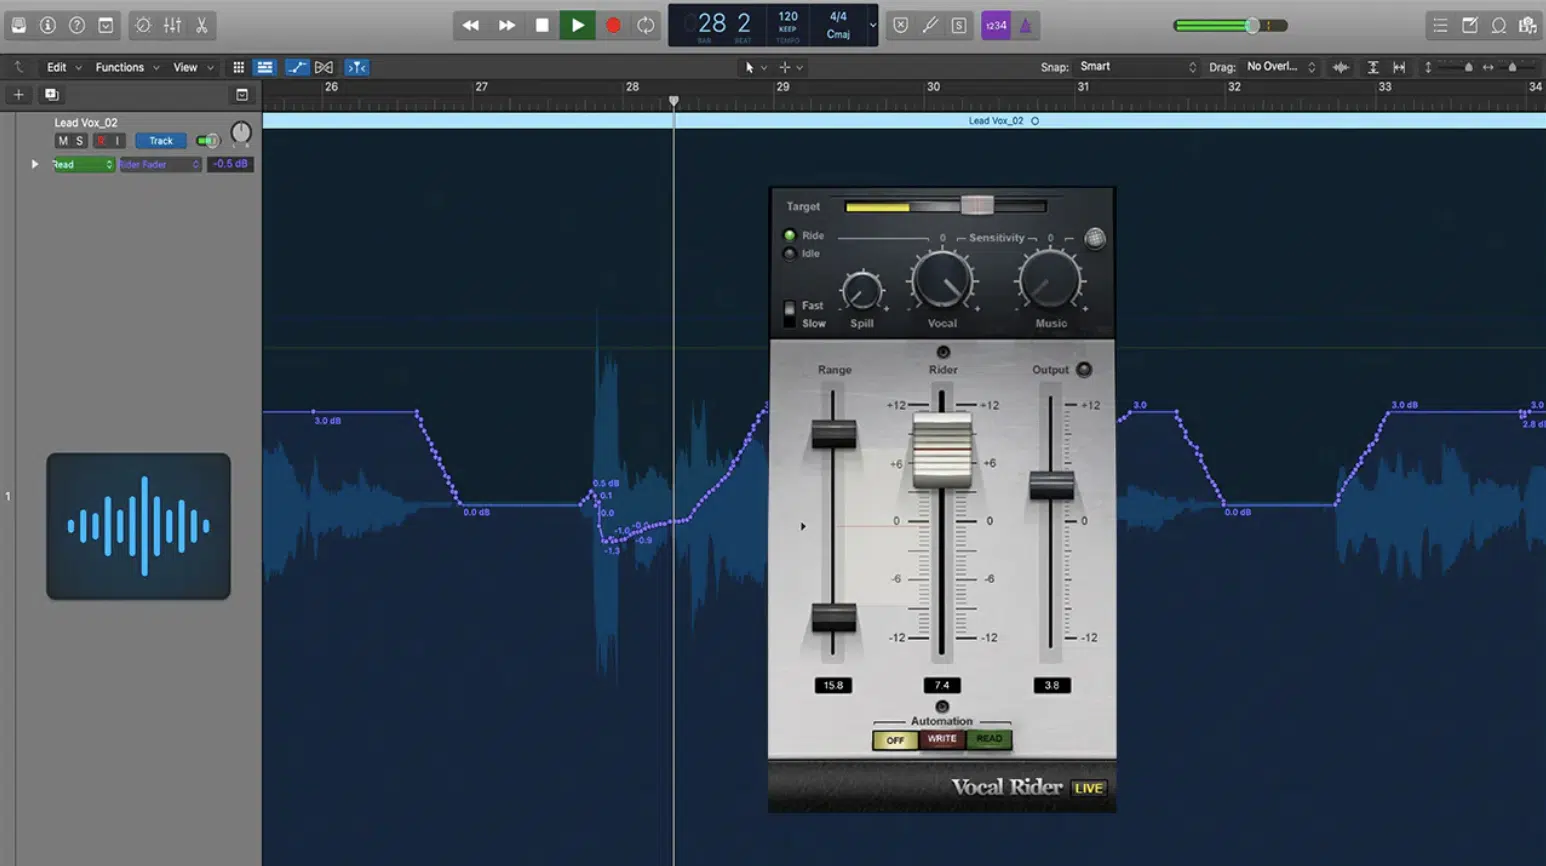Open the Inspector info icon

coord(47,25)
